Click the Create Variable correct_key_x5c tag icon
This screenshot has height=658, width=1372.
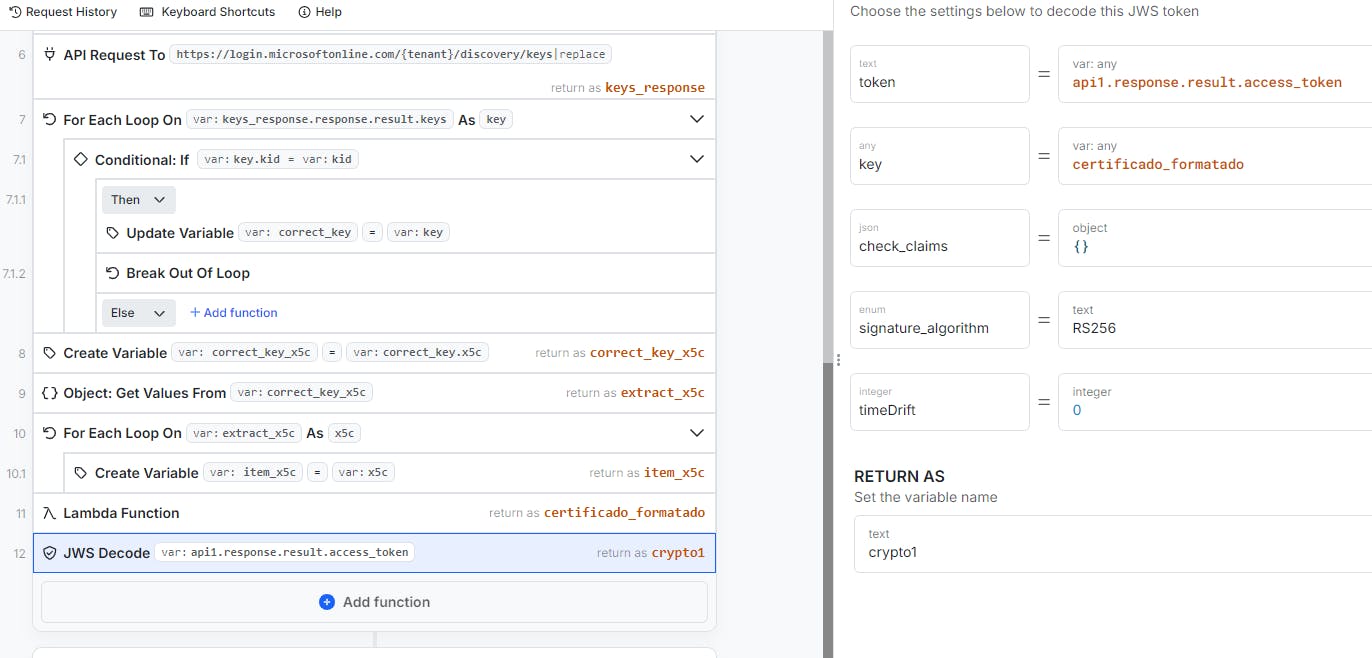click(x=50, y=353)
